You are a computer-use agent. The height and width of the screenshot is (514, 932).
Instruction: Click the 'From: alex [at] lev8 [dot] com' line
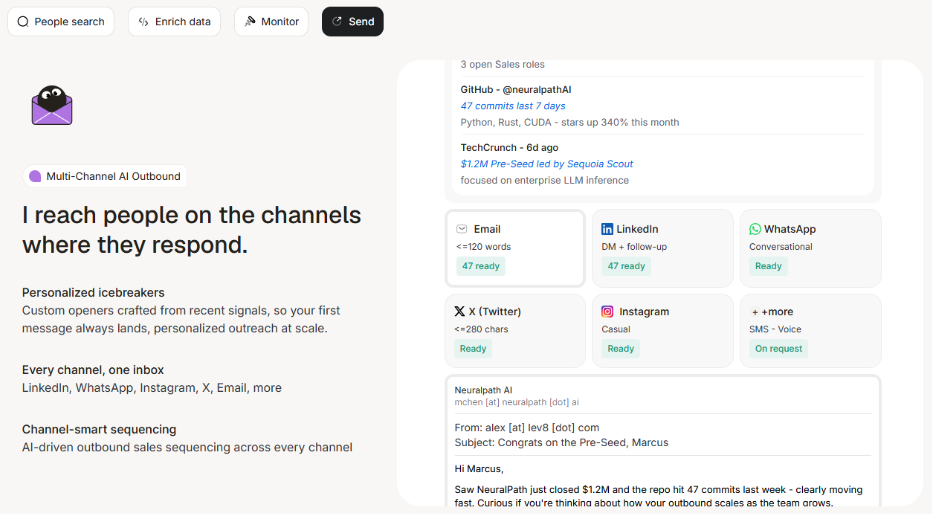[527, 427]
